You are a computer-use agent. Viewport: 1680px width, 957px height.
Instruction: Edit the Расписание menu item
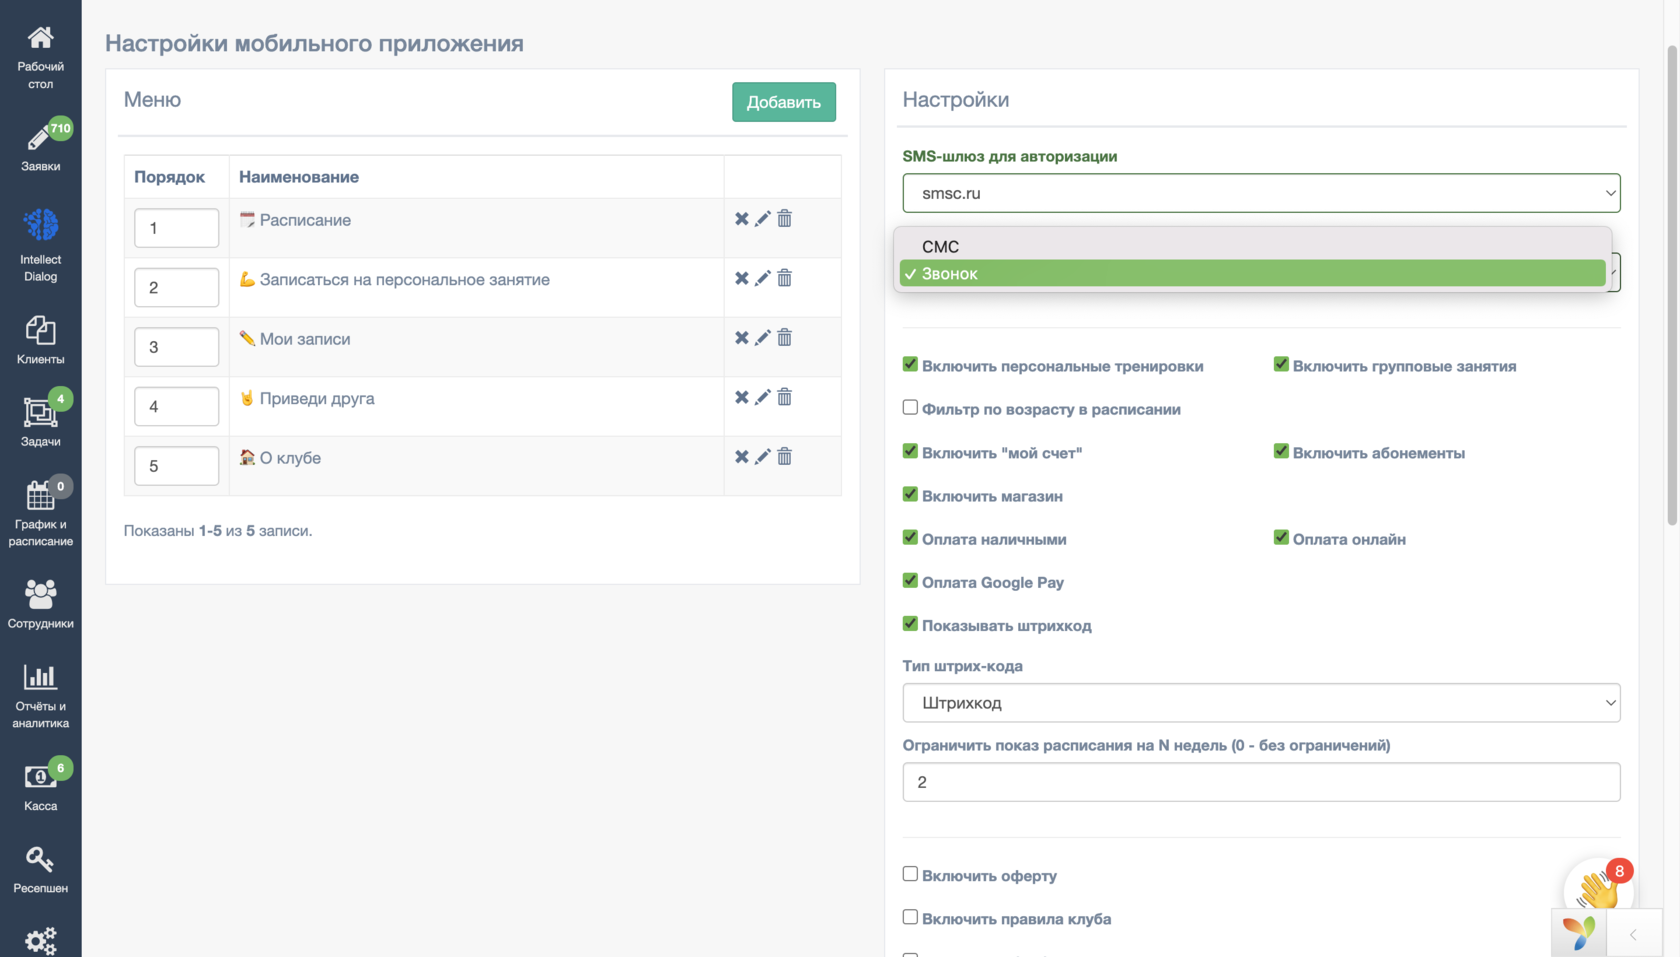[763, 218]
